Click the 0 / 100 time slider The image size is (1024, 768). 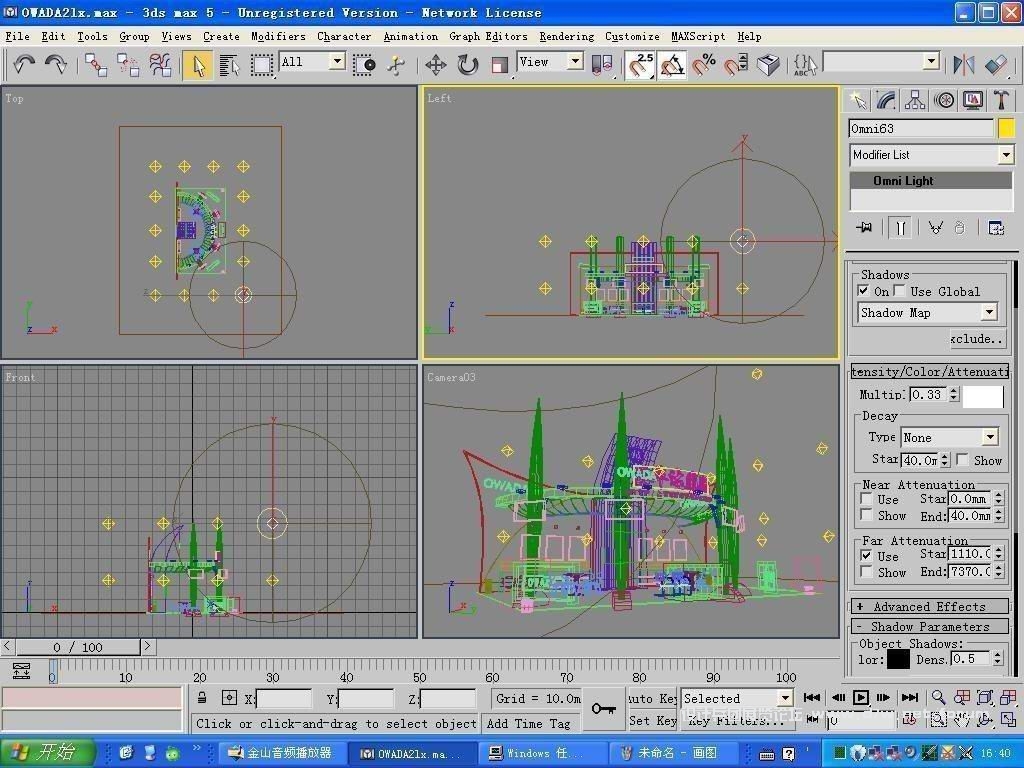click(x=78, y=647)
